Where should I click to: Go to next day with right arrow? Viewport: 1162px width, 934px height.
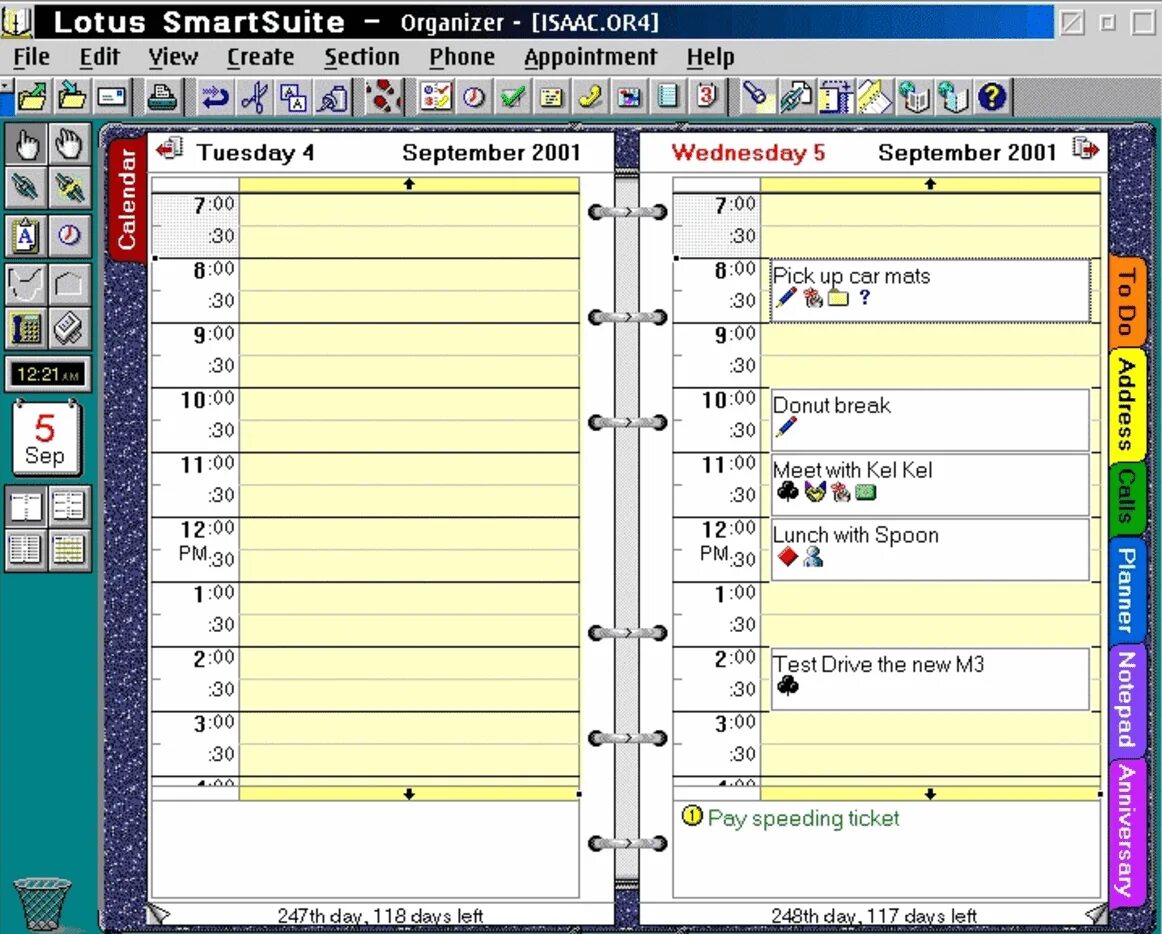coord(1086,149)
